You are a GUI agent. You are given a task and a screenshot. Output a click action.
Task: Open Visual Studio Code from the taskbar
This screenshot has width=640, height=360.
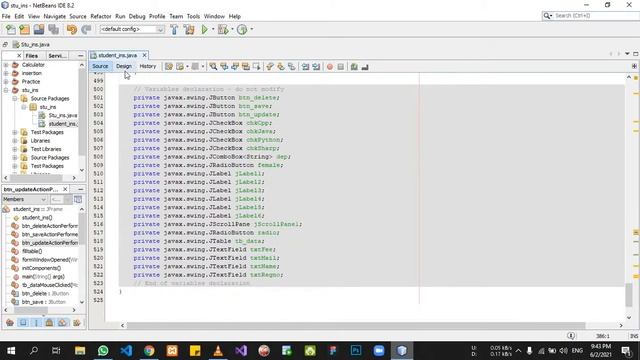pos(126,350)
